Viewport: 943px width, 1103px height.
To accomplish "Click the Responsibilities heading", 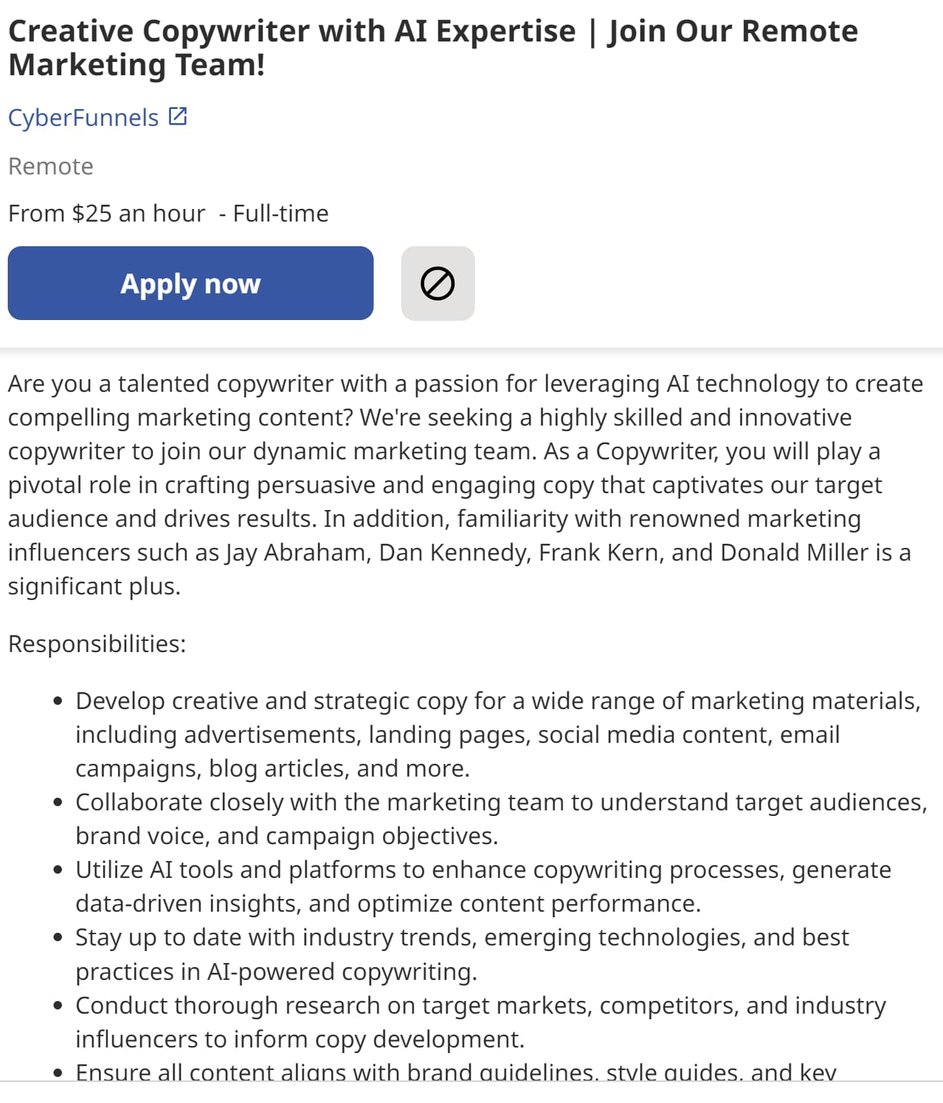I will pos(97,643).
